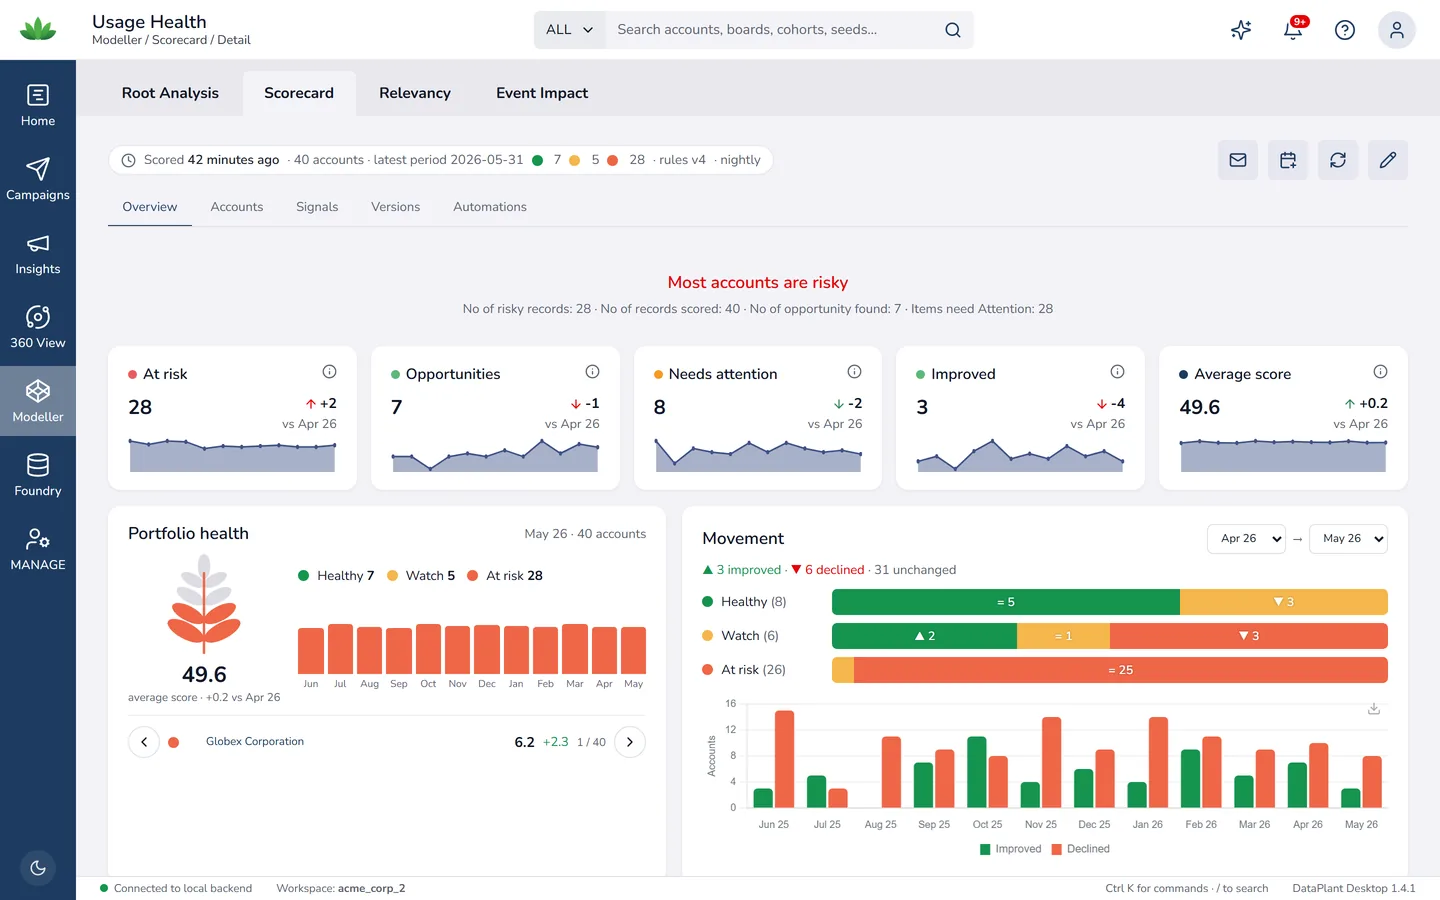The width and height of the screenshot is (1440, 900).
Task: Open the Opportunities summary card
Action: (495, 418)
